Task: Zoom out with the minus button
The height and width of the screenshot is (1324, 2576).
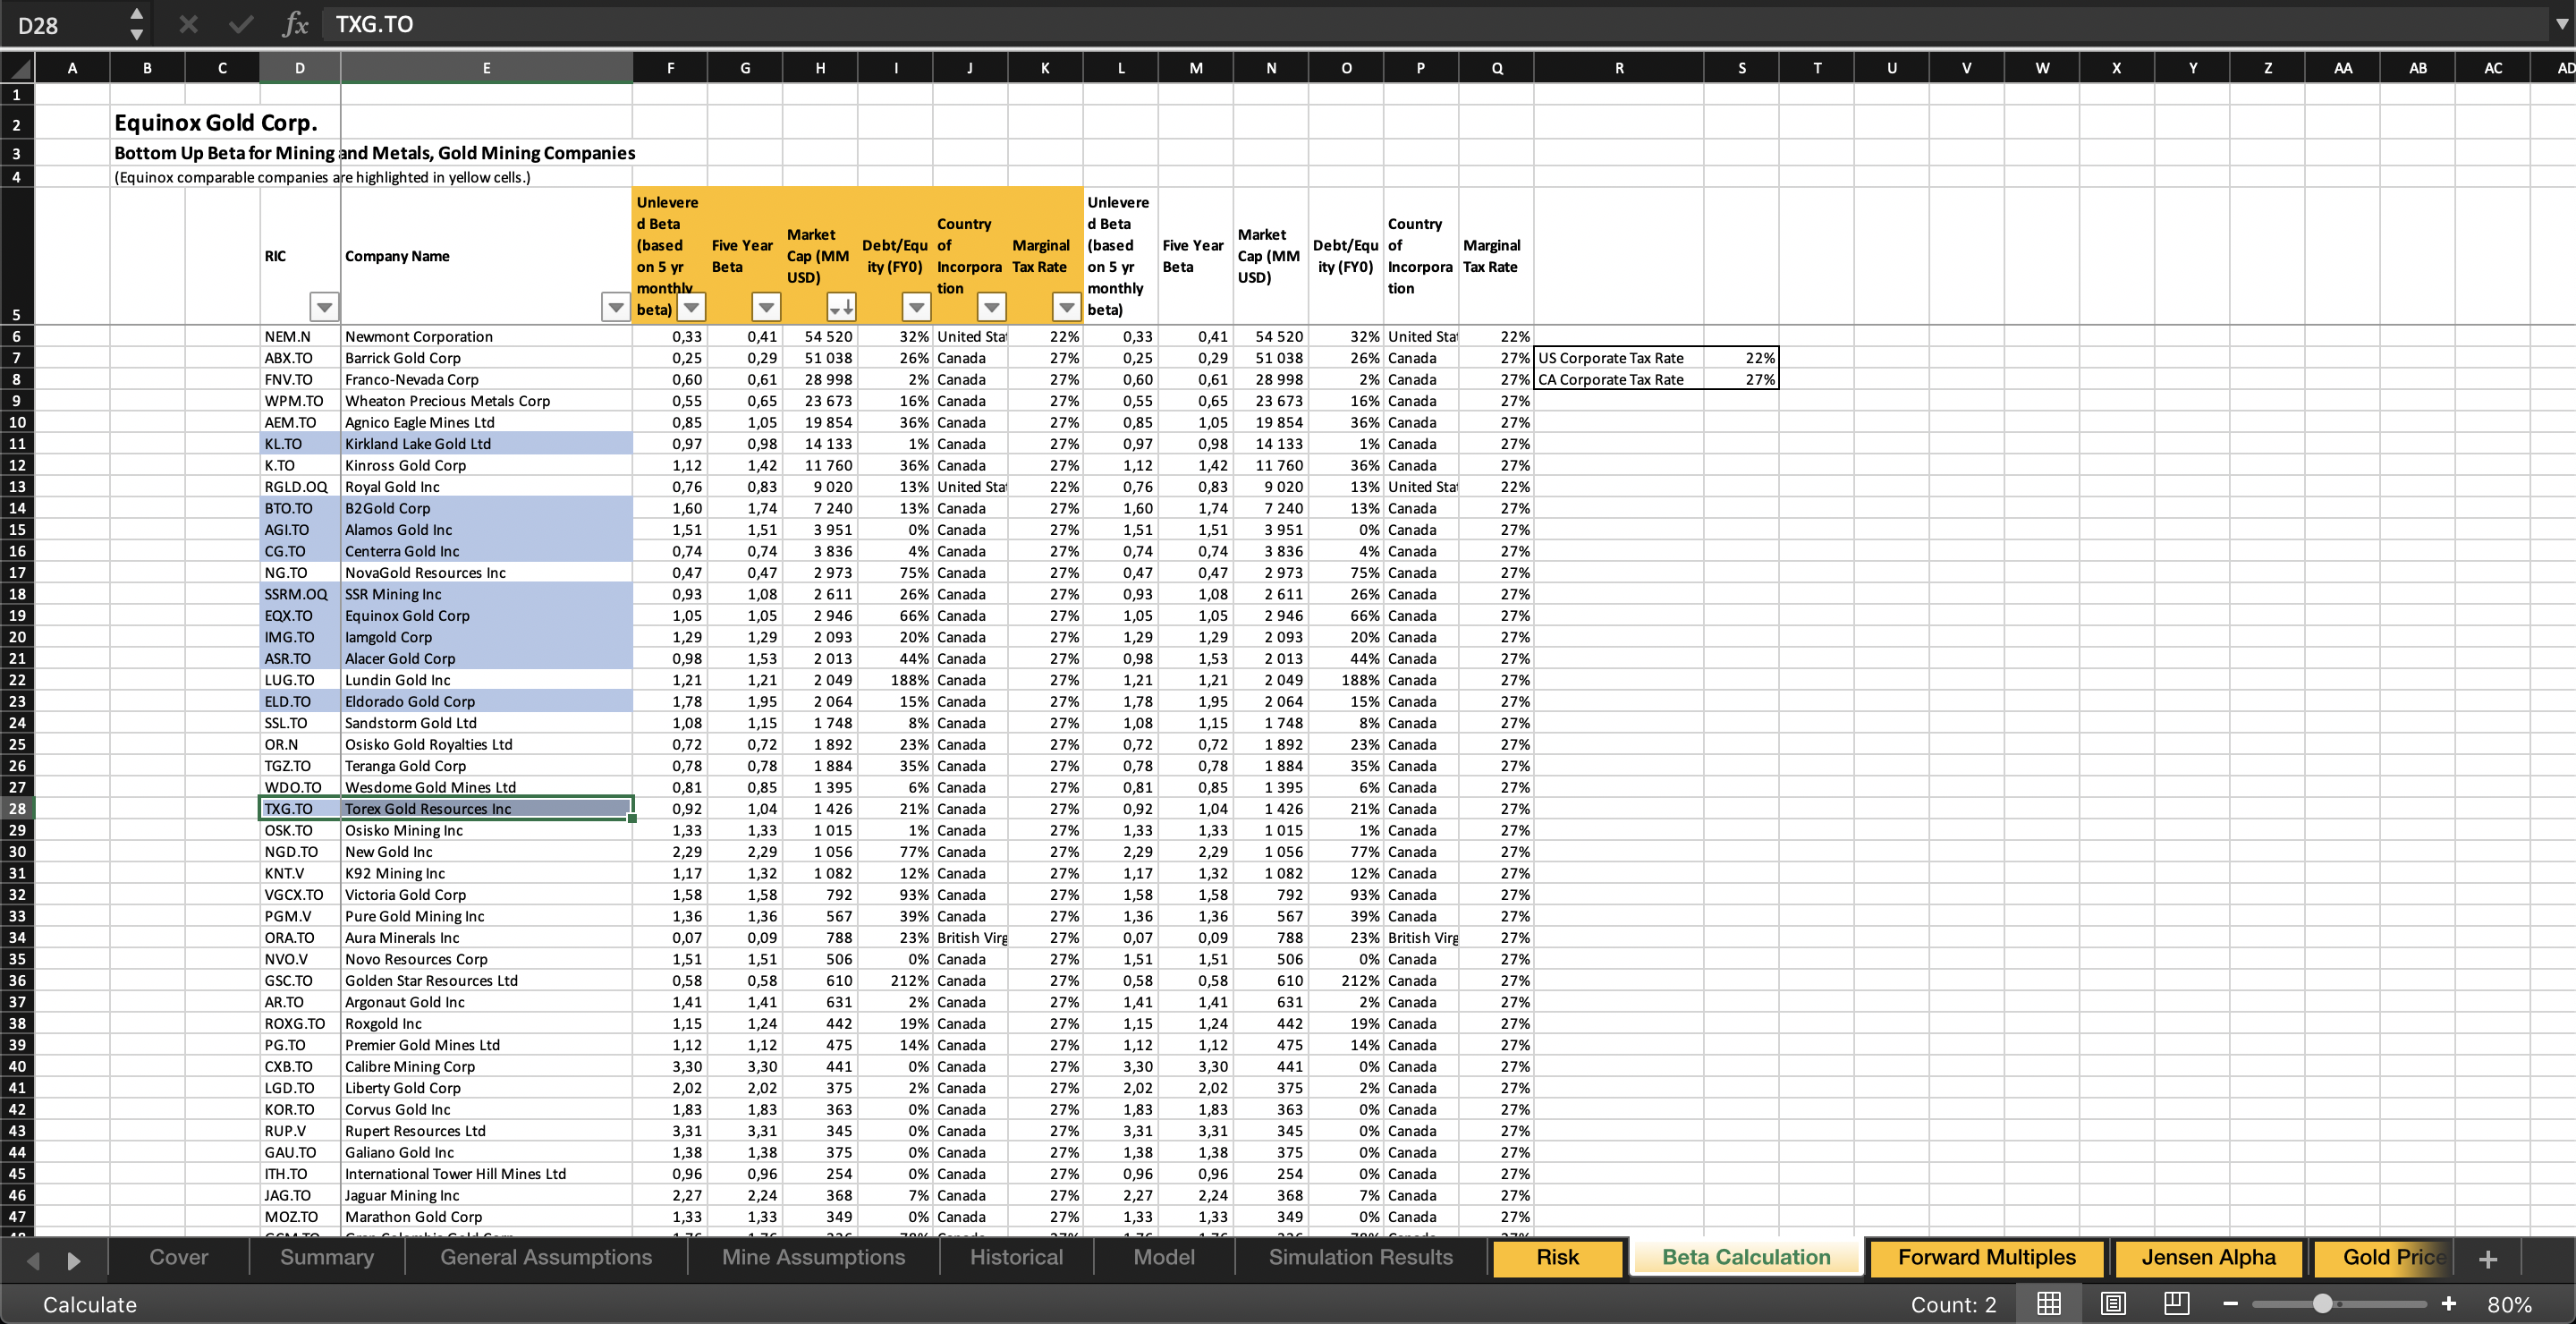Action: [2230, 1303]
